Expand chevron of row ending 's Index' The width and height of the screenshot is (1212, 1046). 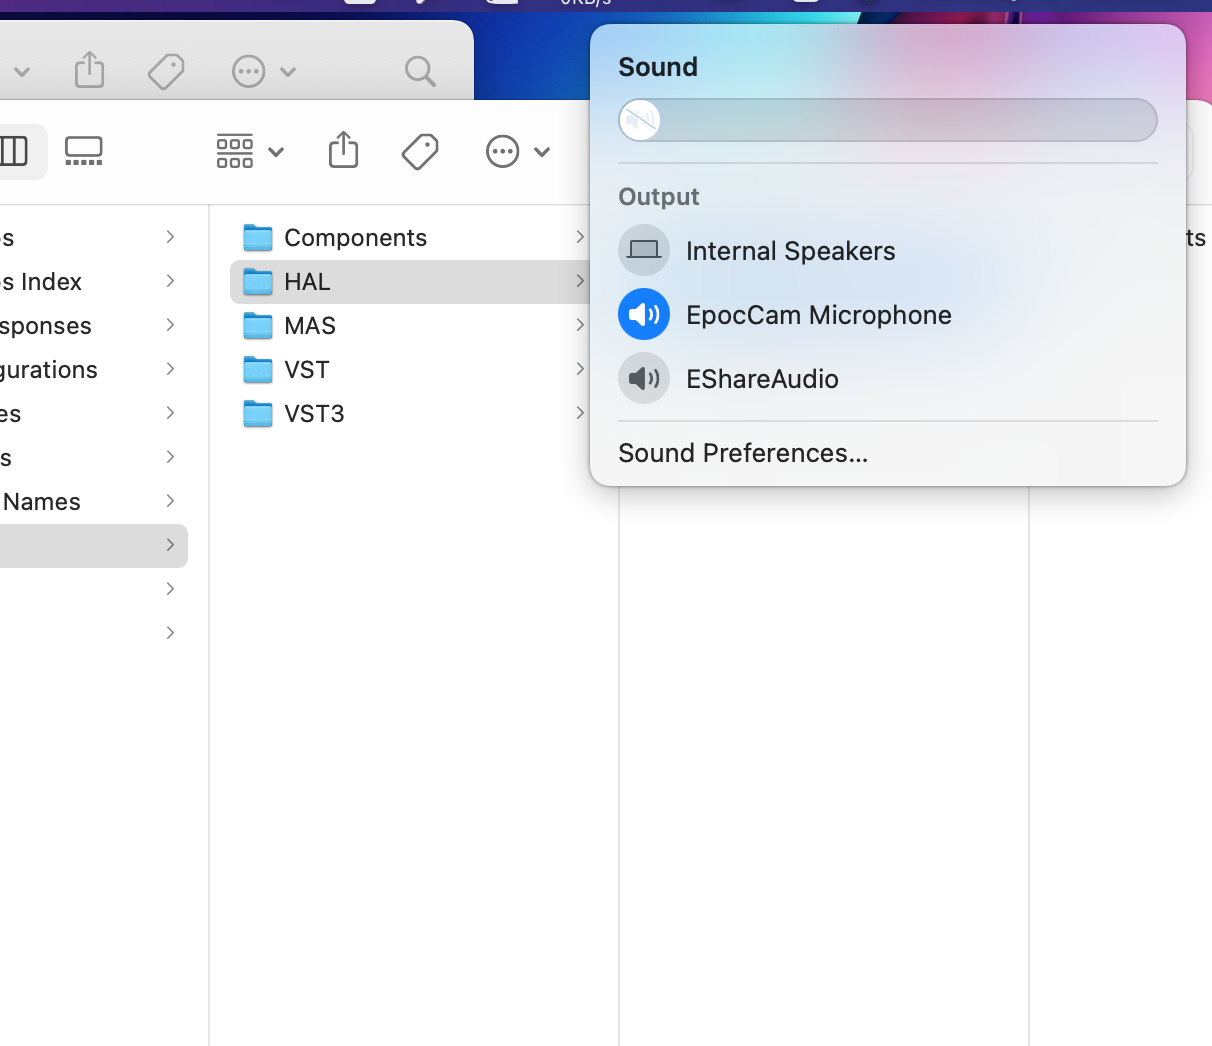tap(171, 281)
